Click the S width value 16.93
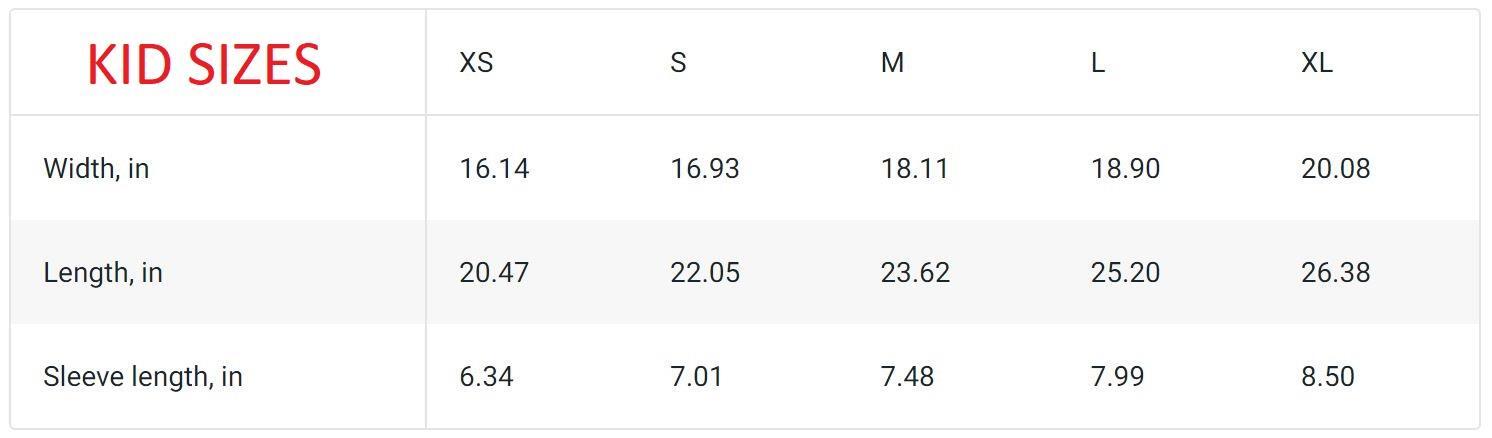Image resolution: width=1492 pixels, height=438 pixels. (705, 168)
